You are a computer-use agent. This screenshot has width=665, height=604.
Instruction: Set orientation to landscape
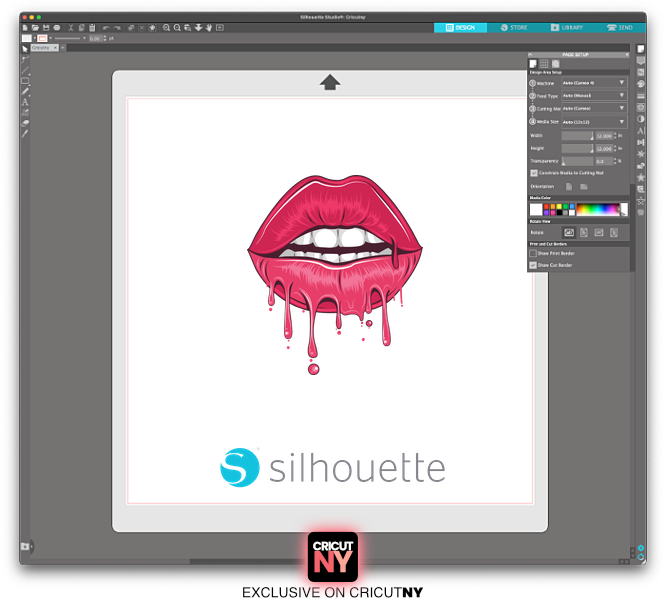pos(584,187)
